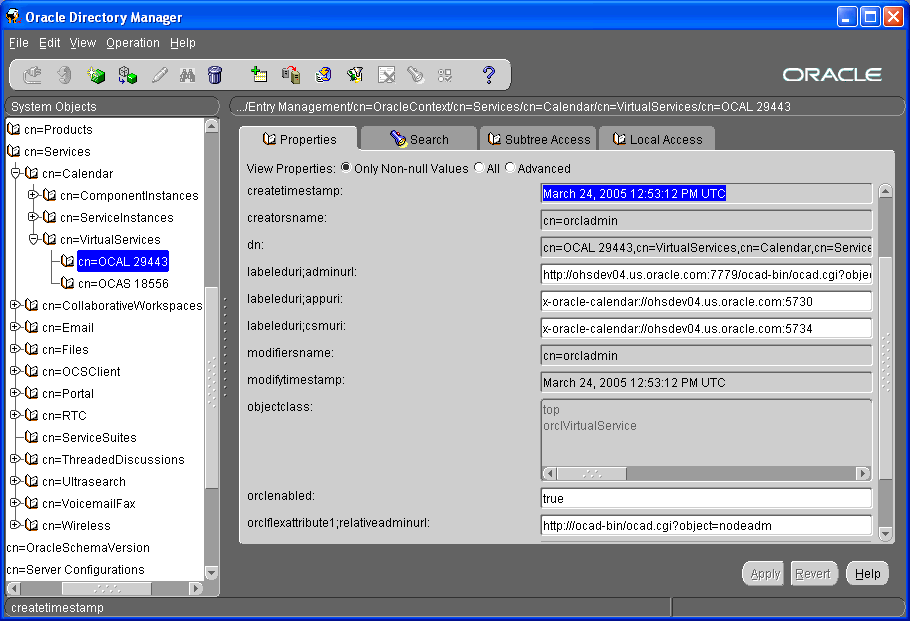
Task: Expand the cn=ComponentInstances node
Action: point(33,196)
